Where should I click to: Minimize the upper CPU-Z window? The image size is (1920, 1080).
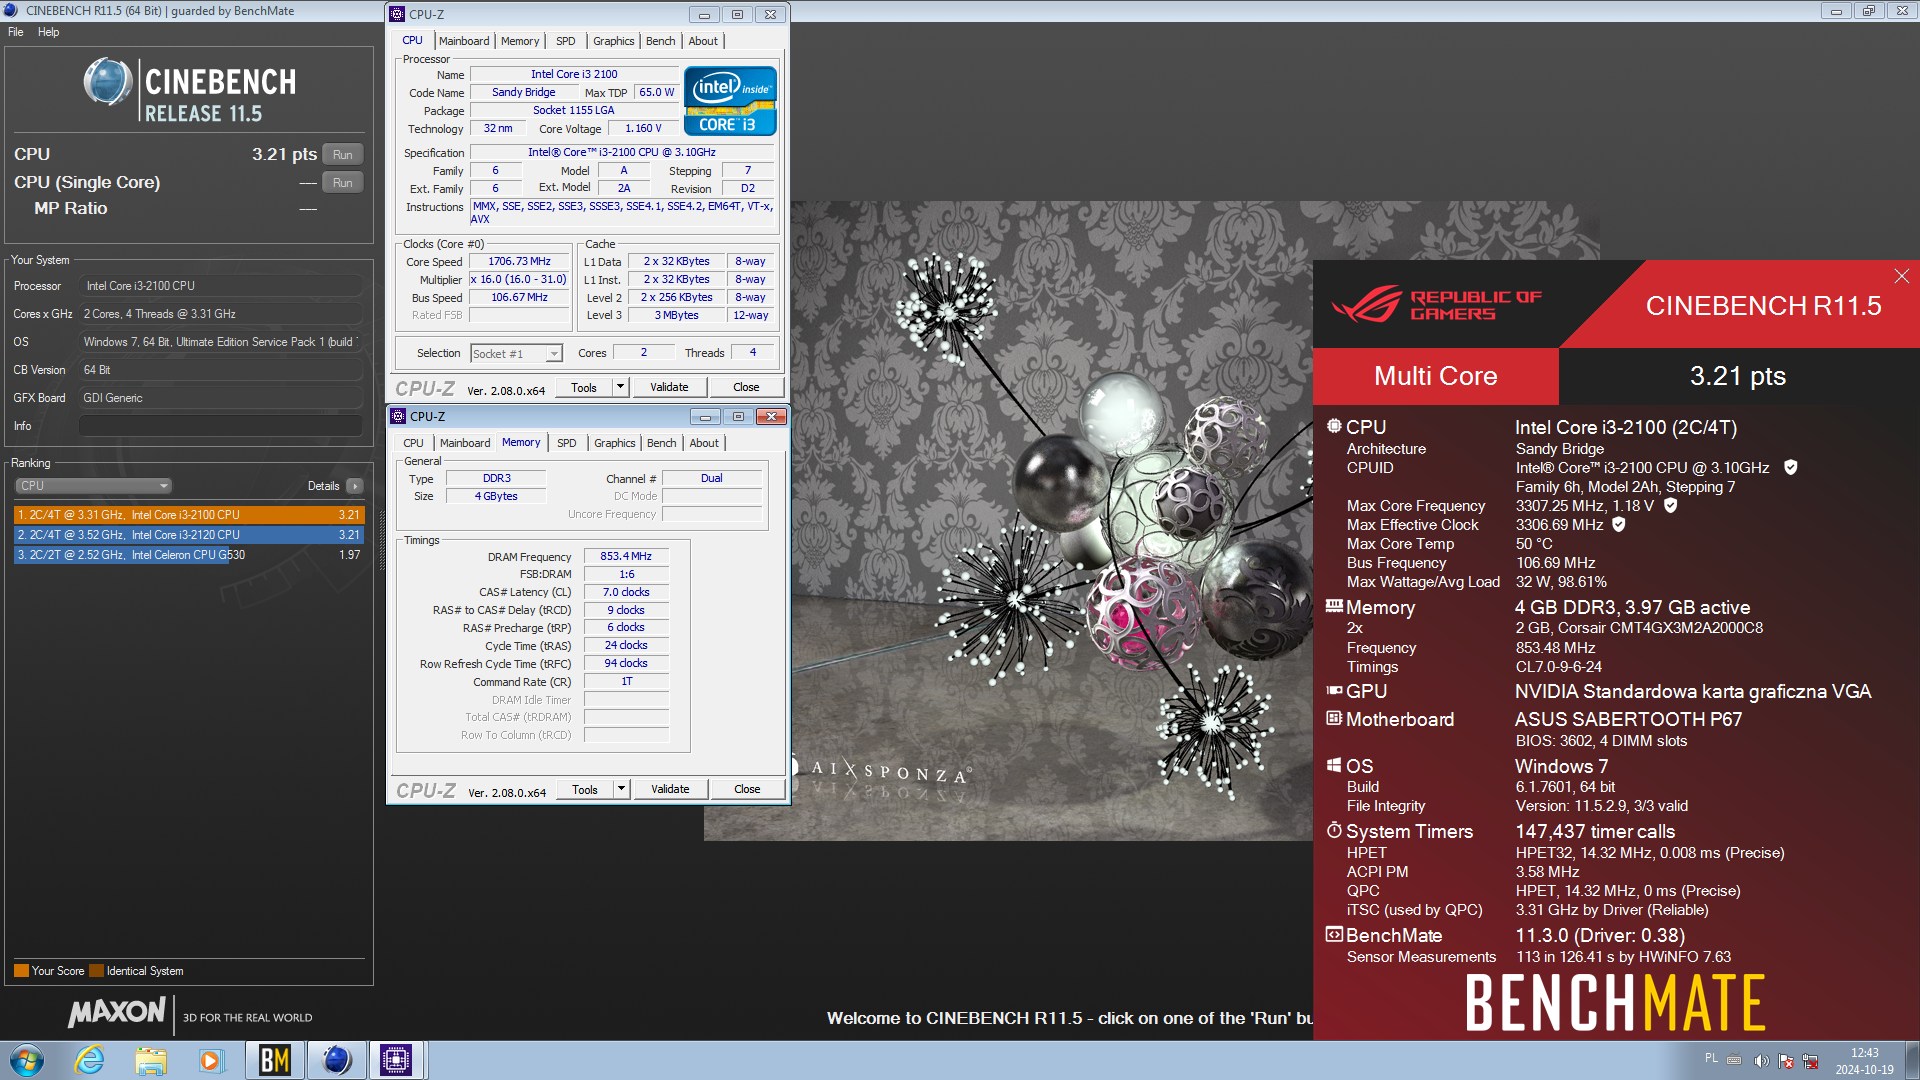(x=704, y=15)
